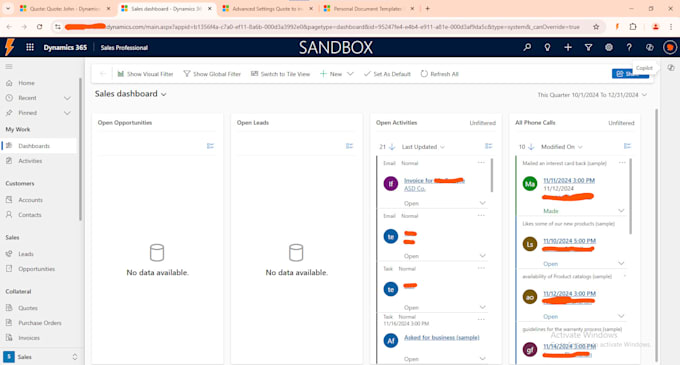Open the advanced find funnel icon
680x365 pixels.
[x=588, y=47]
